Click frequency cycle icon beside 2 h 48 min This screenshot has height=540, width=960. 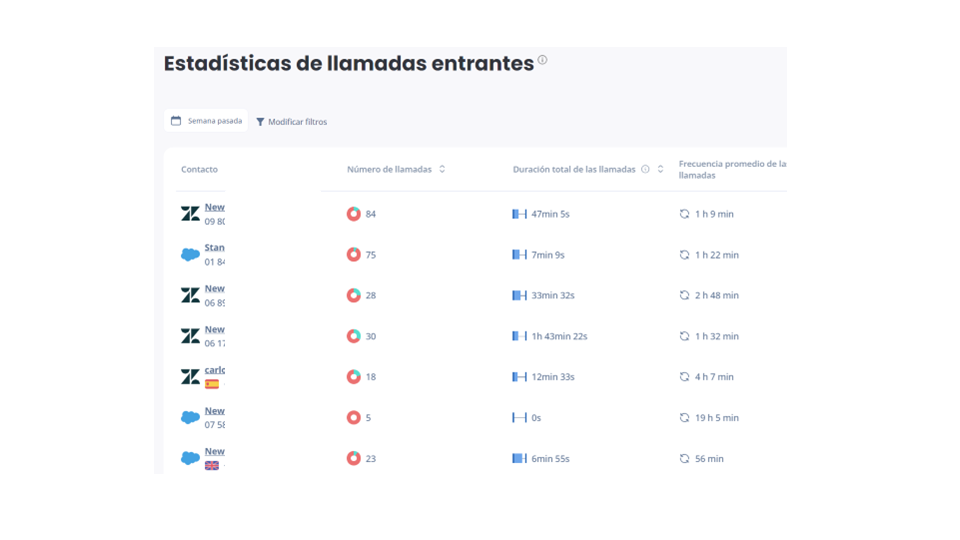pyautogui.click(x=684, y=295)
